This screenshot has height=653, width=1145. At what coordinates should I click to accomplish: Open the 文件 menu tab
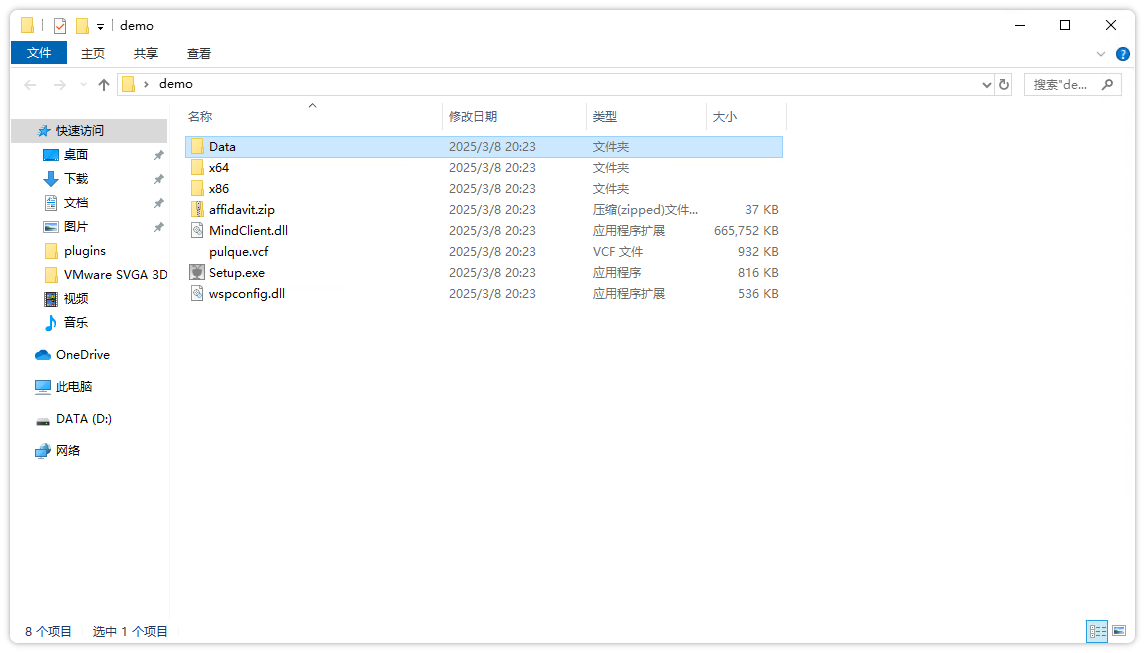click(x=39, y=53)
